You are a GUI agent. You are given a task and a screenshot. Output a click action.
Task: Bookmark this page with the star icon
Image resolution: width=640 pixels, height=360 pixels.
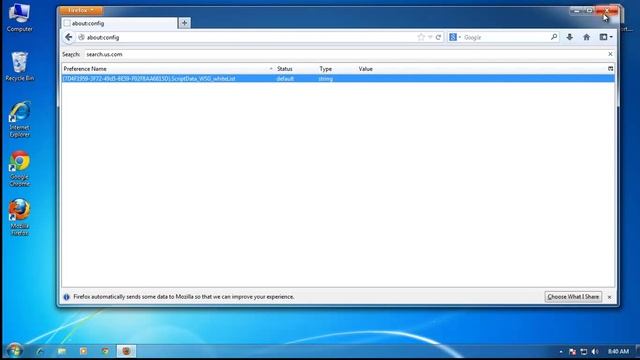pos(421,37)
